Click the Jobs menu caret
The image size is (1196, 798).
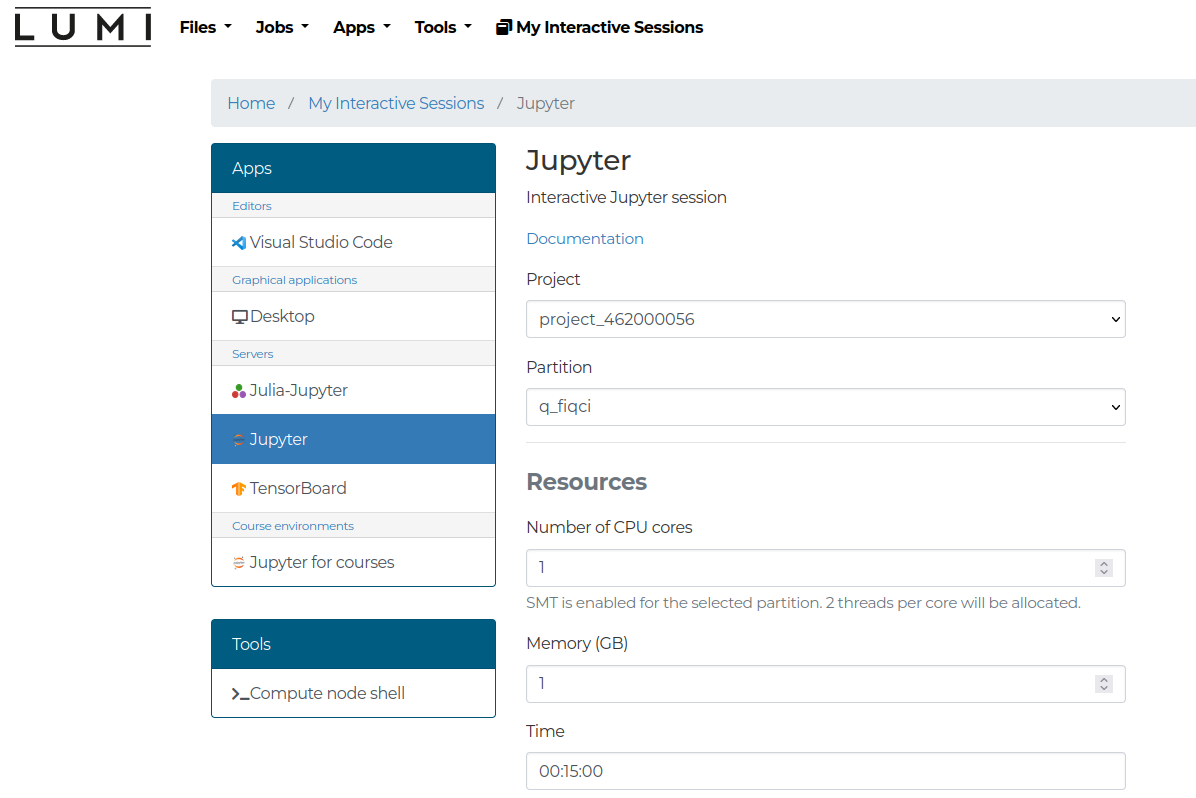click(x=305, y=27)
